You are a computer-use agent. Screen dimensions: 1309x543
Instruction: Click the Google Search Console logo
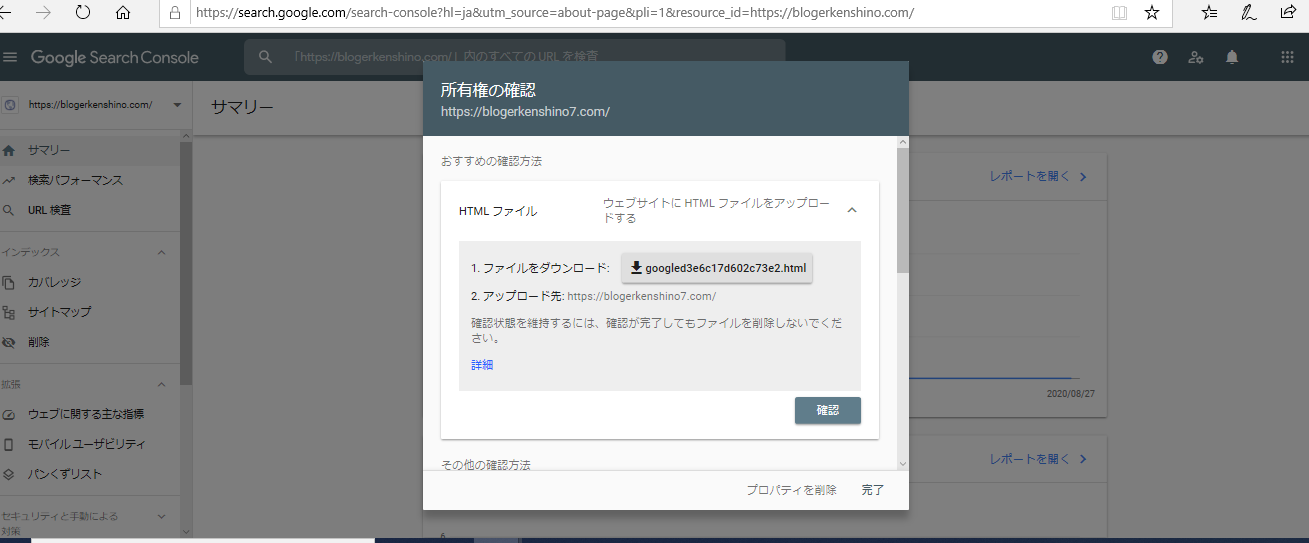pyautogui.click(x=115, y=57)
